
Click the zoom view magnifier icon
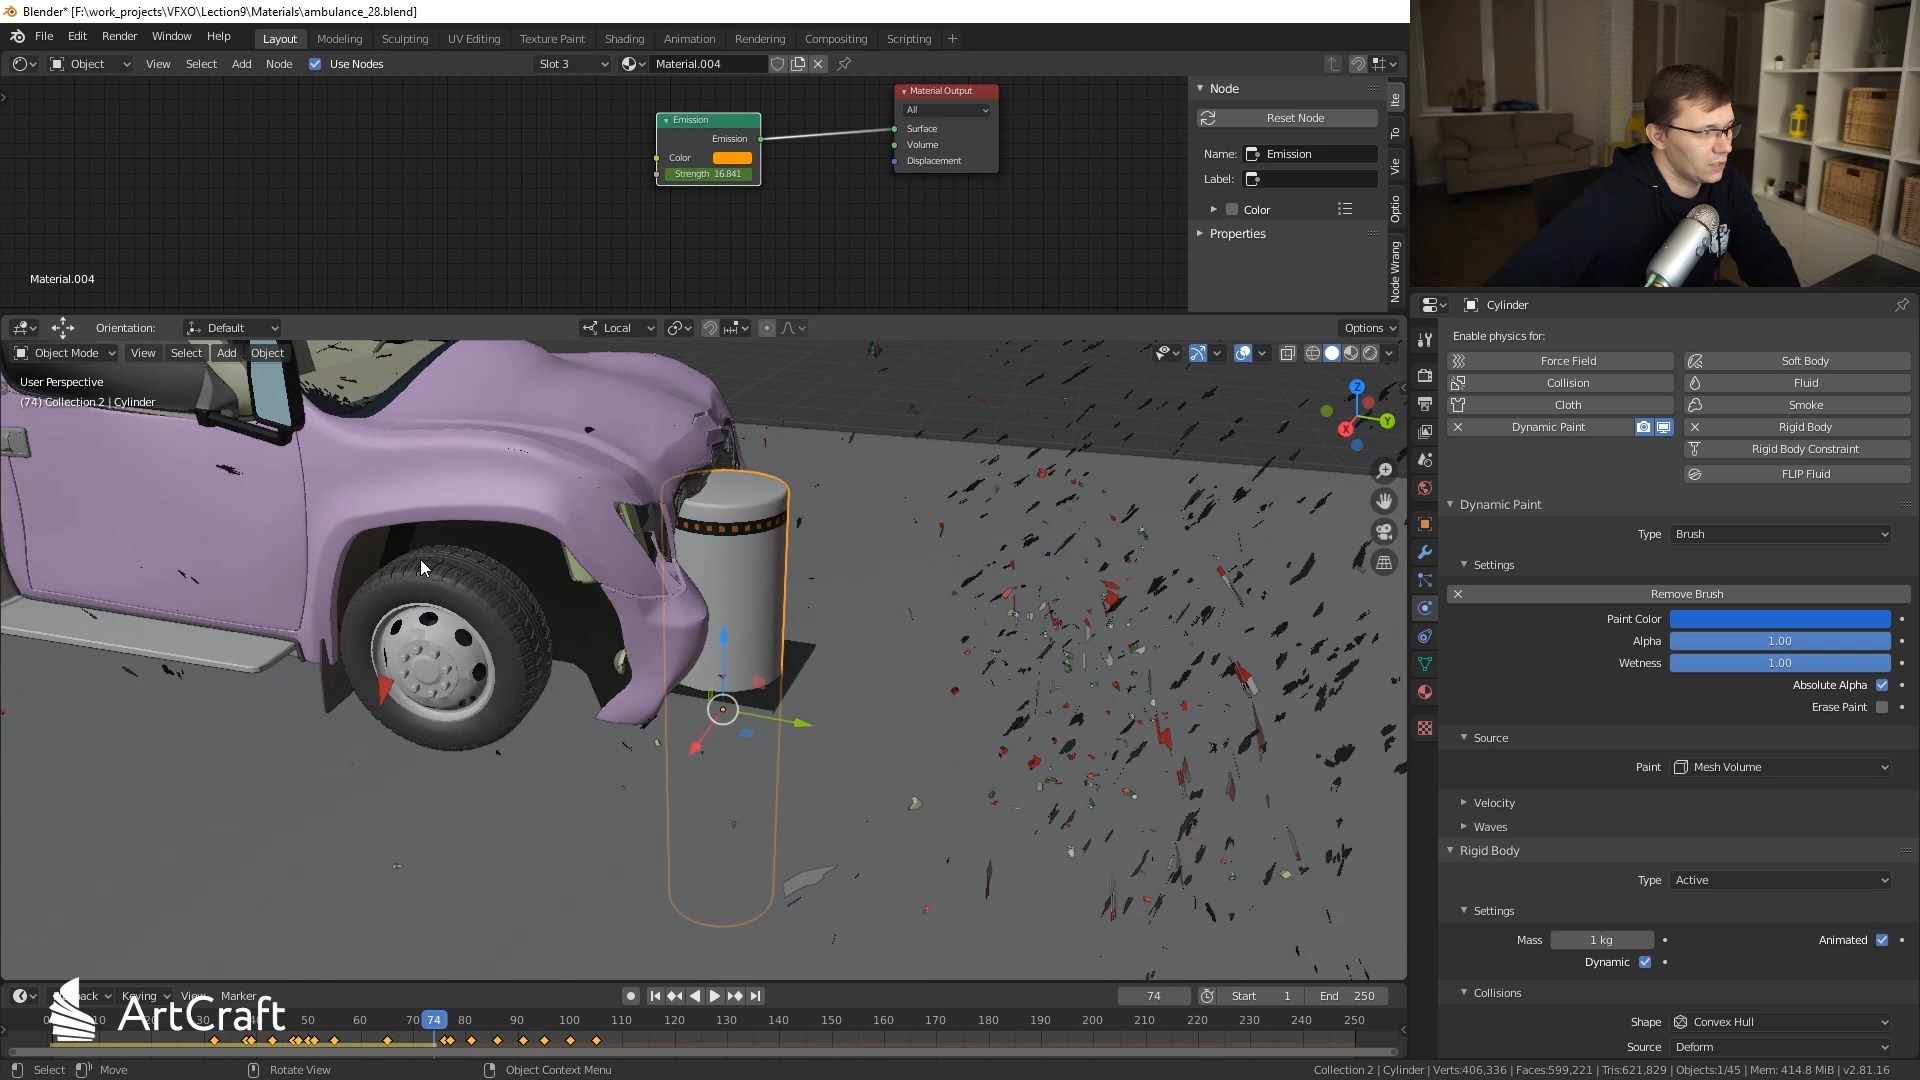tap(1384, 471)
